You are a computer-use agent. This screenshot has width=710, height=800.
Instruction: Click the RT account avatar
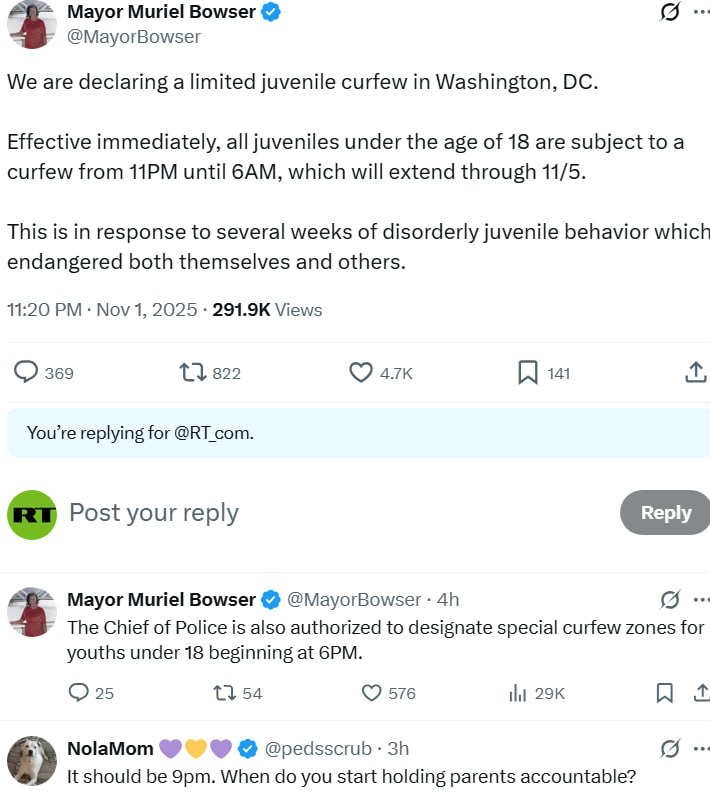point(32,514)
